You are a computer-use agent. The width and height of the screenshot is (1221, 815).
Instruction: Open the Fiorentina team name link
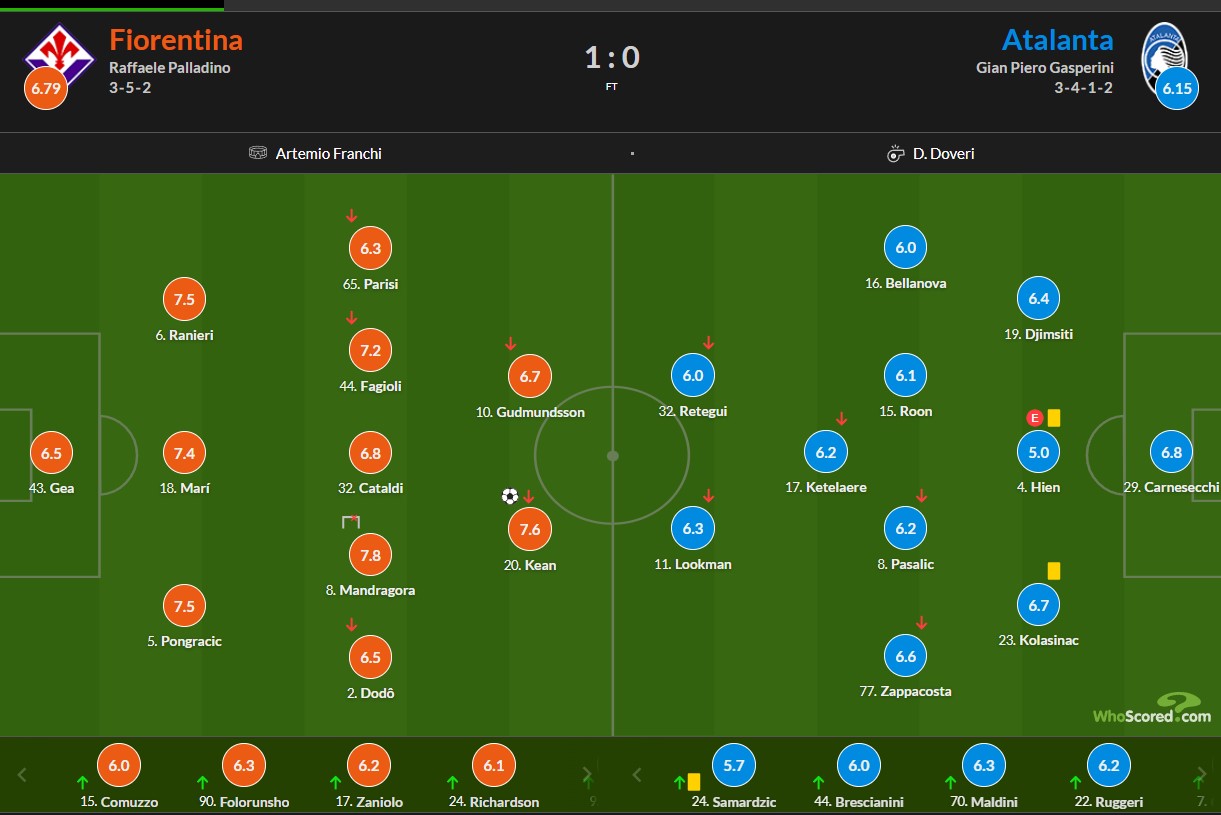click(x=176, y=40)
